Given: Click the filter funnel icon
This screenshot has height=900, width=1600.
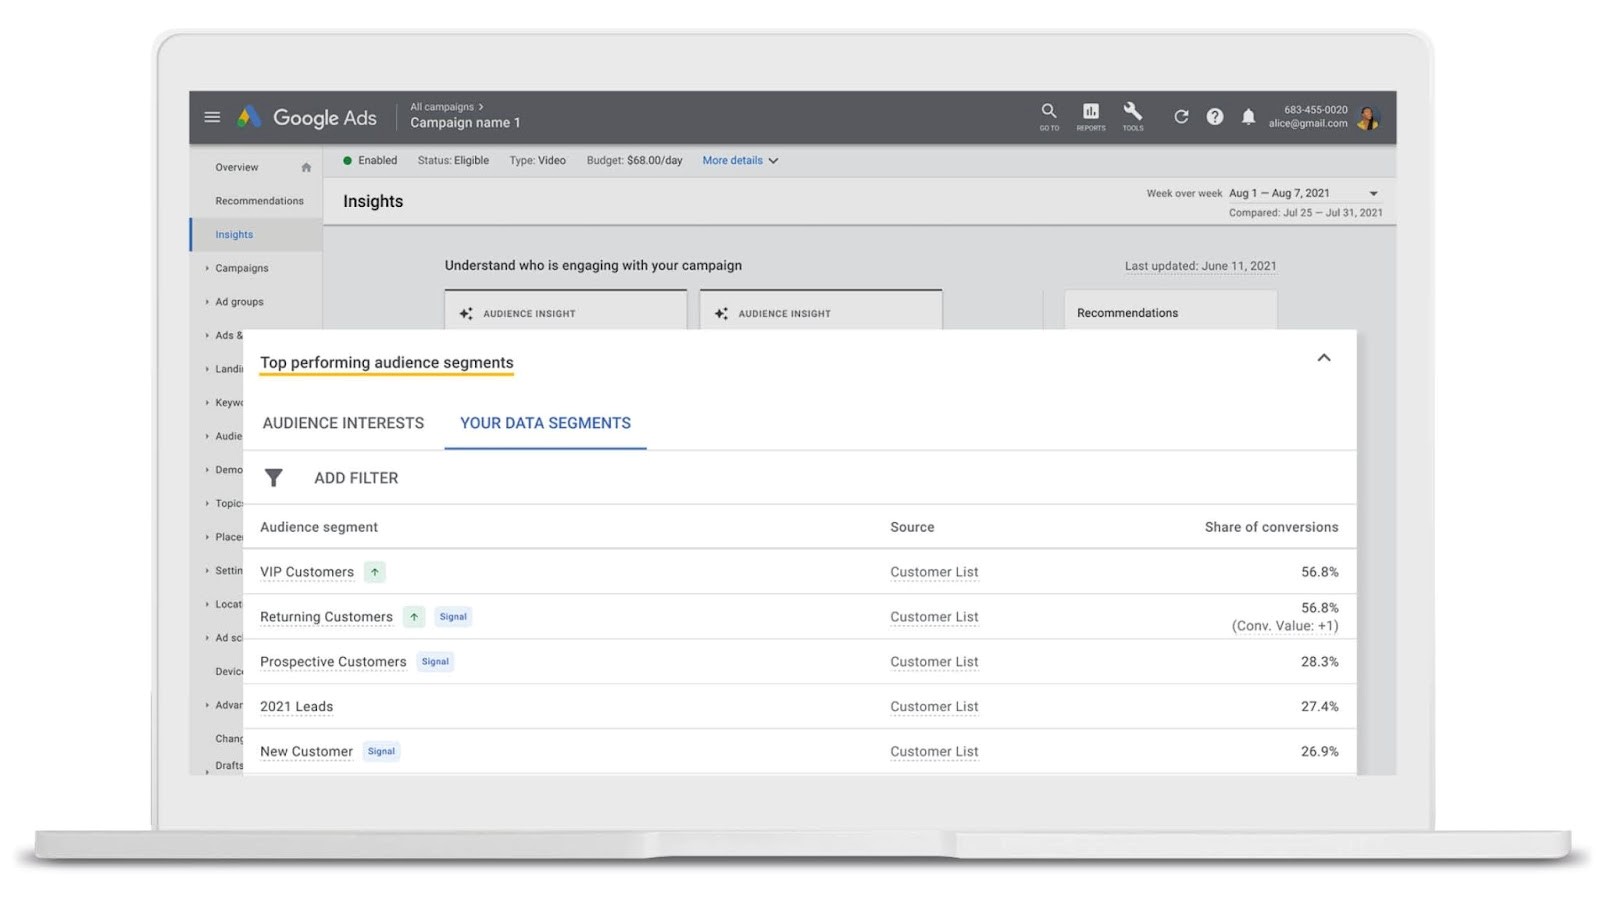Looking at the screenshot, I should pos(273,478).
